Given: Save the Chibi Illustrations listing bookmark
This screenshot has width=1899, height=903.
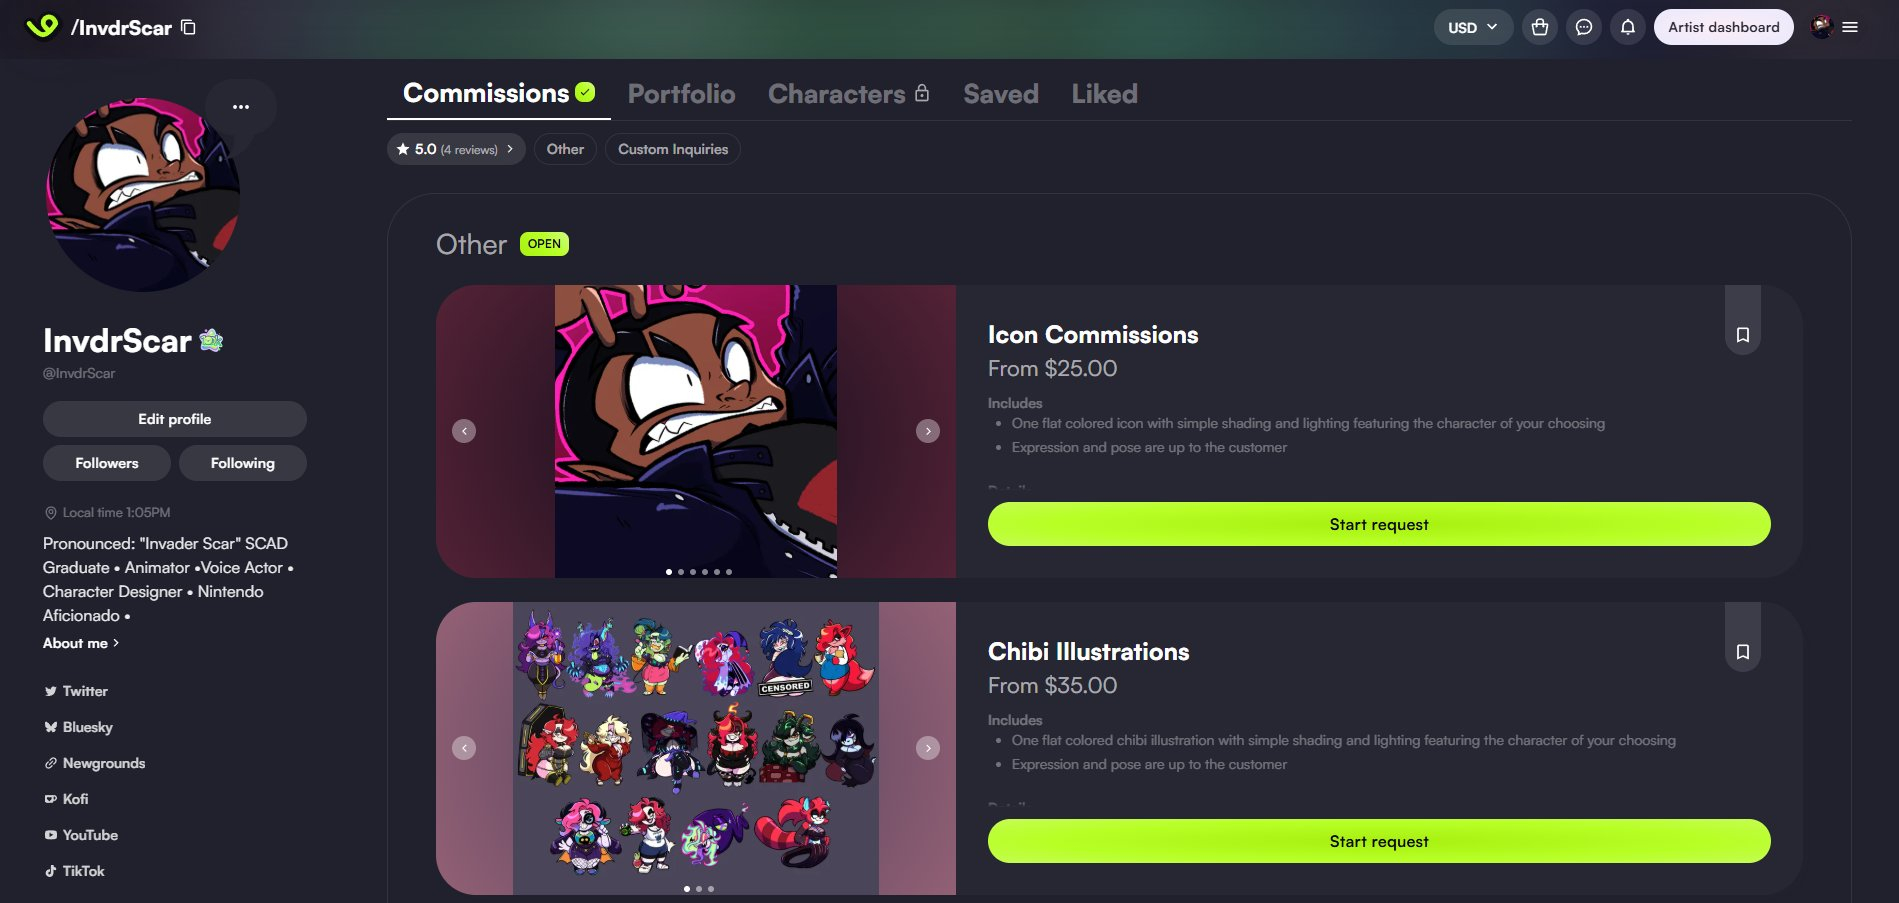Looking at the screenshot, I should (1743, 652).
